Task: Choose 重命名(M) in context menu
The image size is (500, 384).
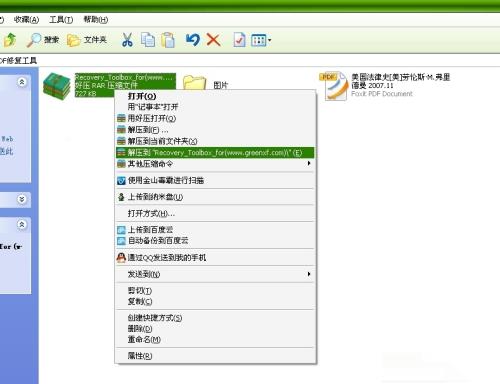Action: 215,339
